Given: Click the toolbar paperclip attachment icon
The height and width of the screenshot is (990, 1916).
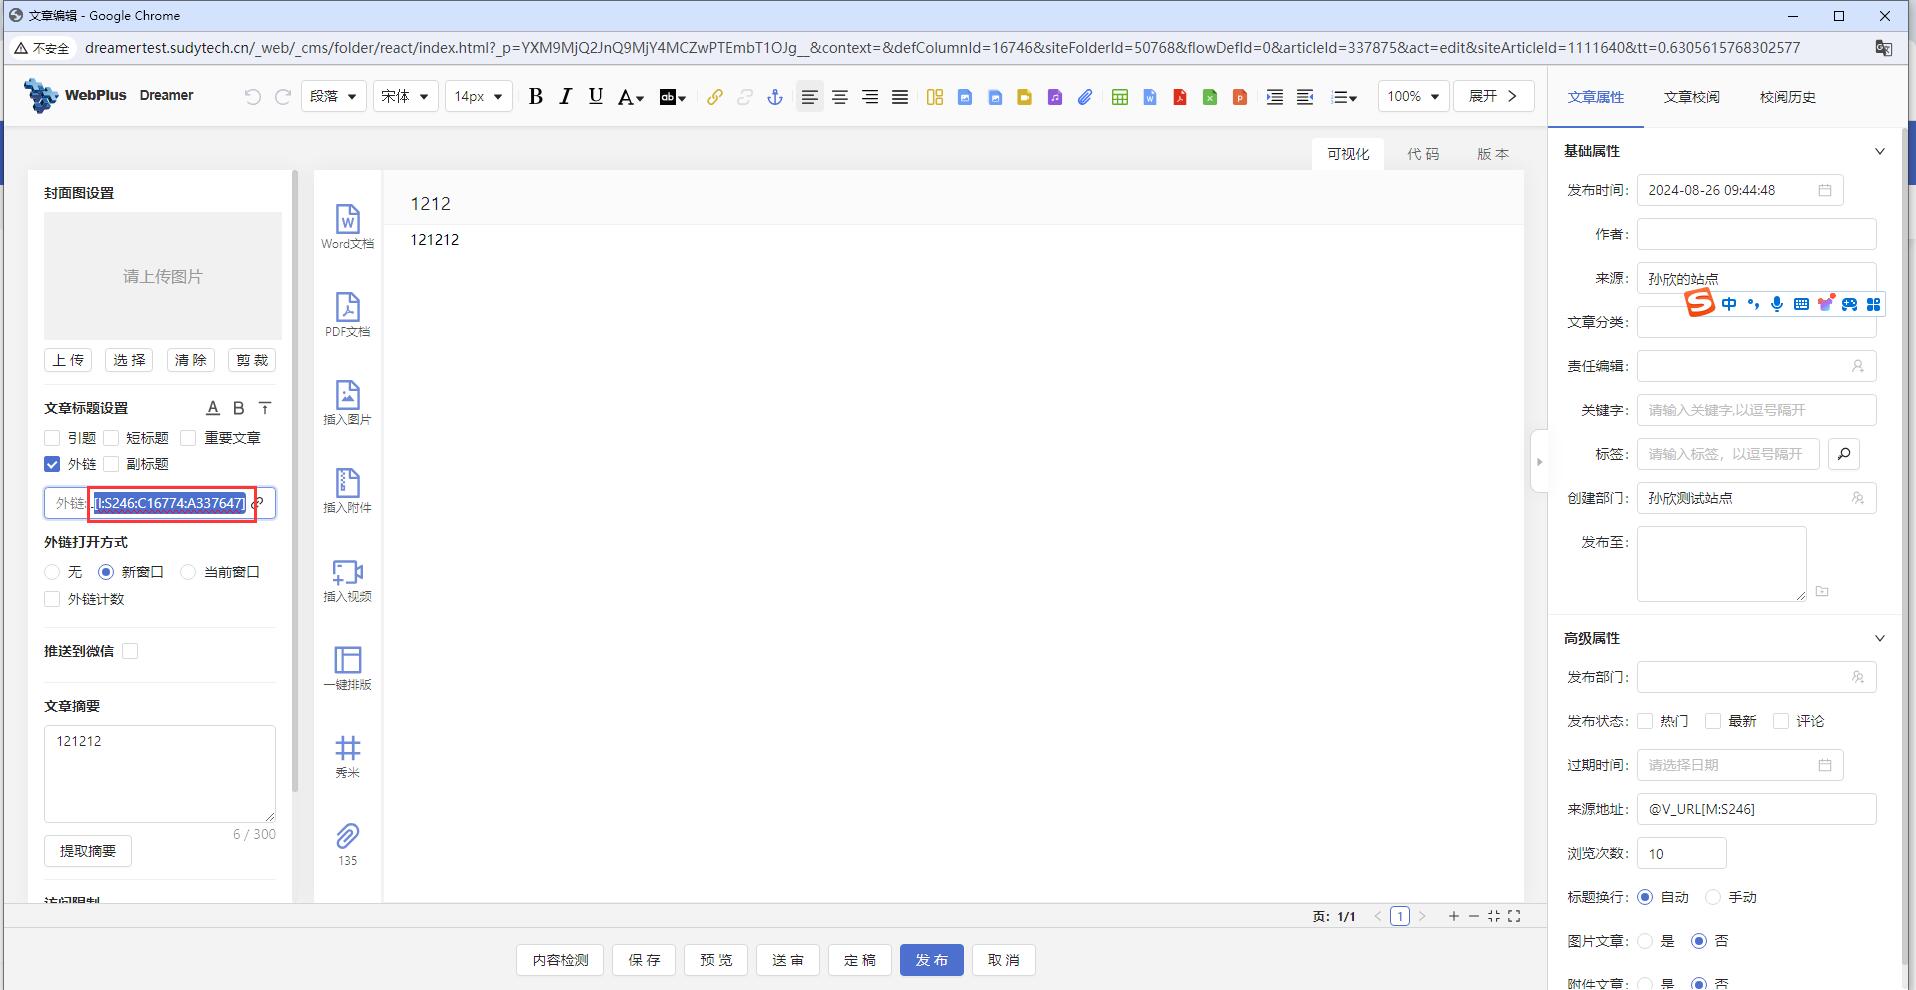Looking at the screenshot, I should coord(1085,97).
